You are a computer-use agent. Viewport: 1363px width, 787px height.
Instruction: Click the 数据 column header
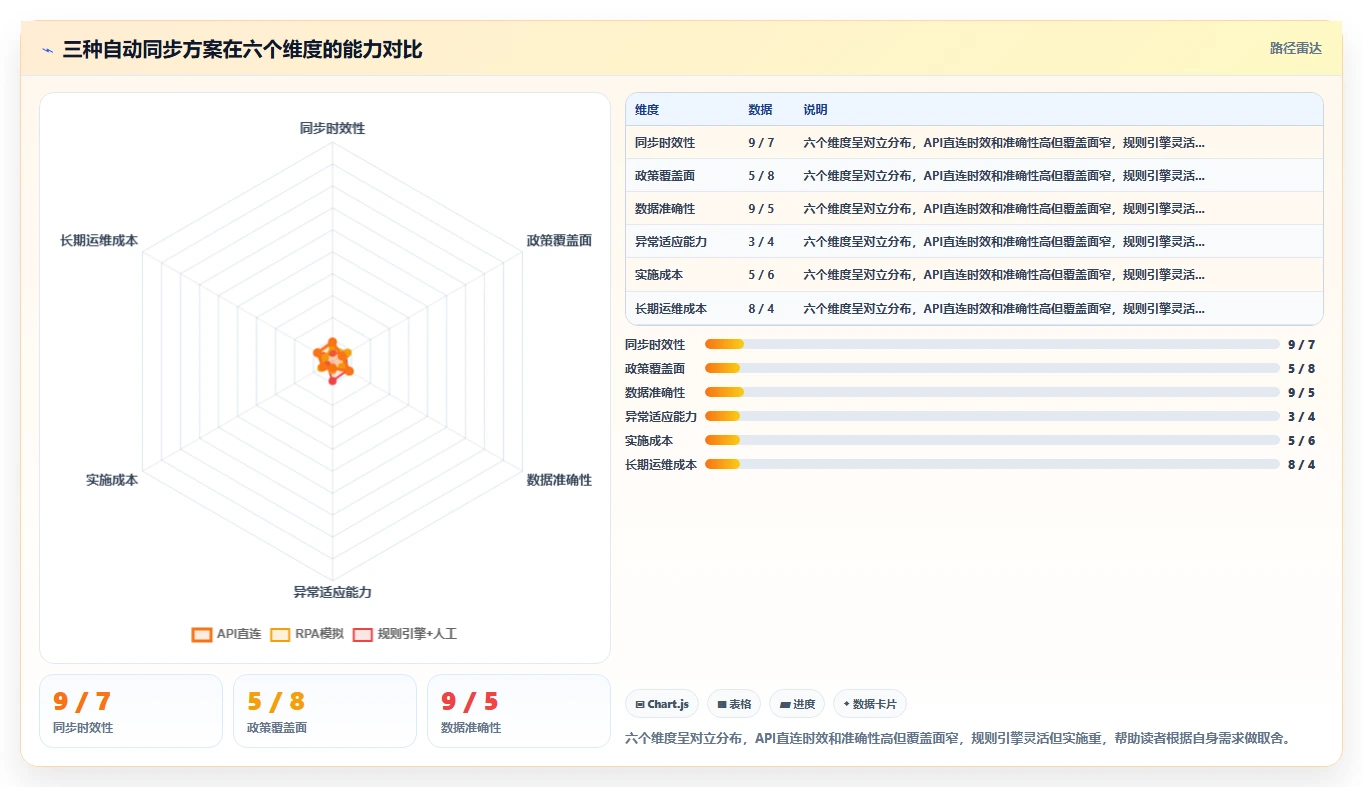point(760,110)
